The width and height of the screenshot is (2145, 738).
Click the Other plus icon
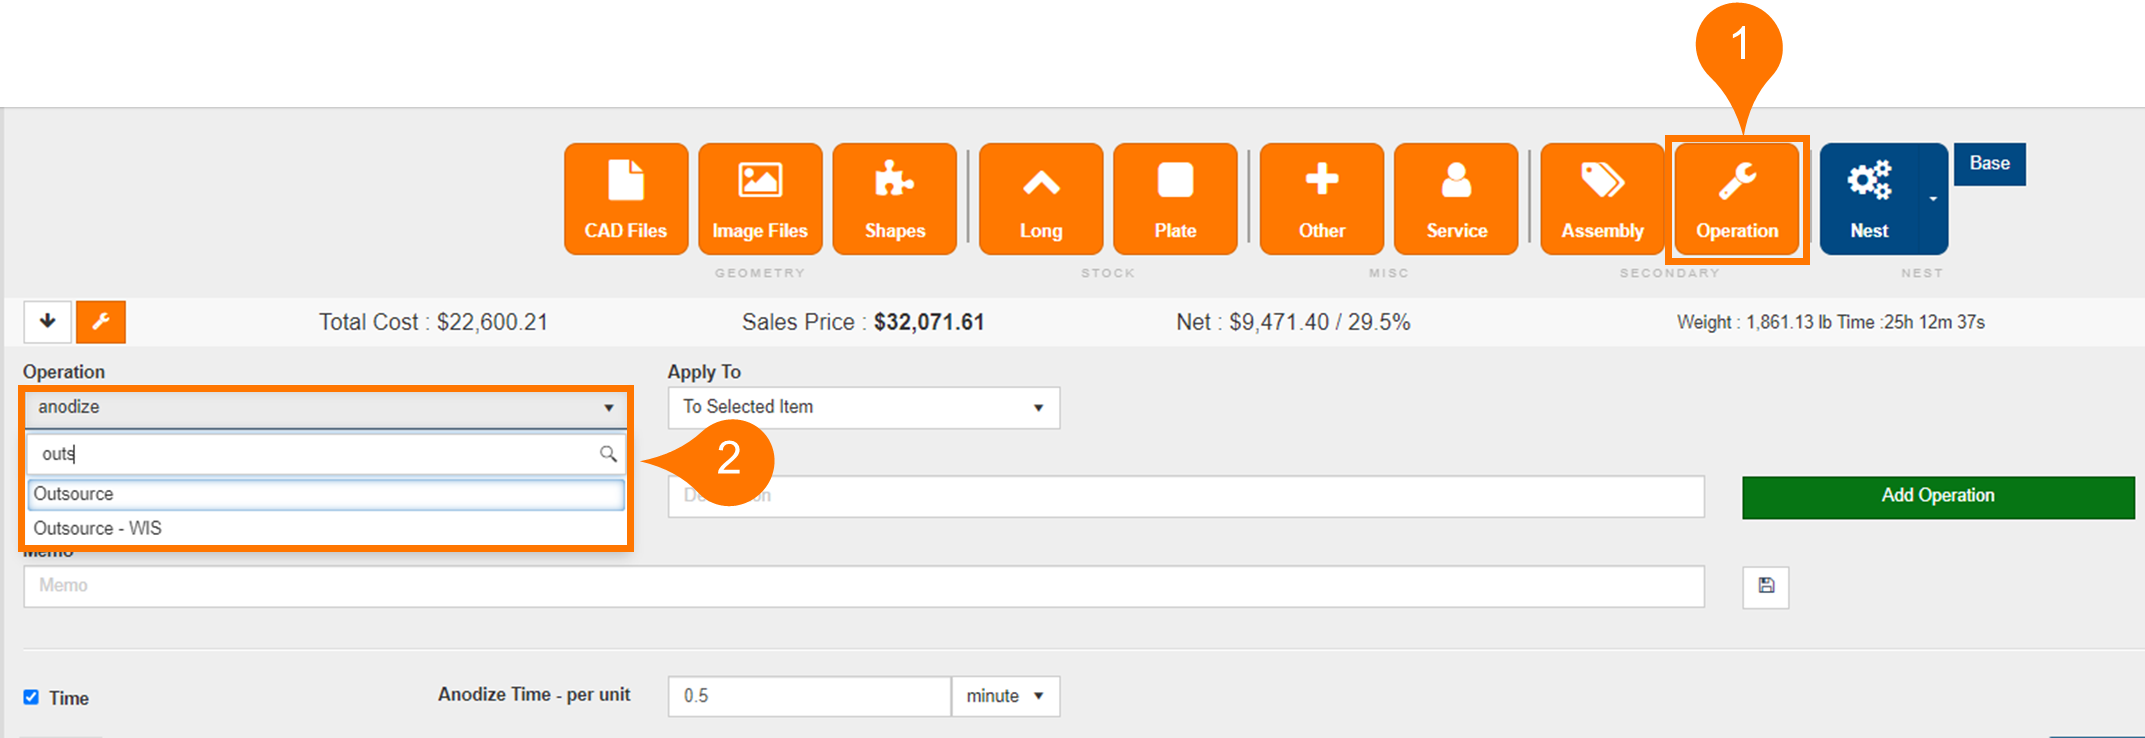coord(1321,199)
